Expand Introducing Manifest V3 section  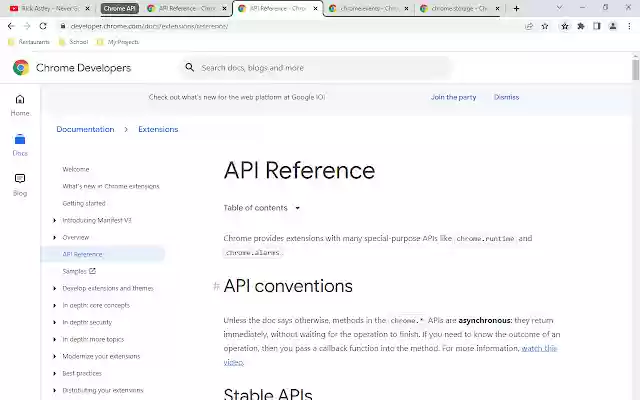pos(55,220)
